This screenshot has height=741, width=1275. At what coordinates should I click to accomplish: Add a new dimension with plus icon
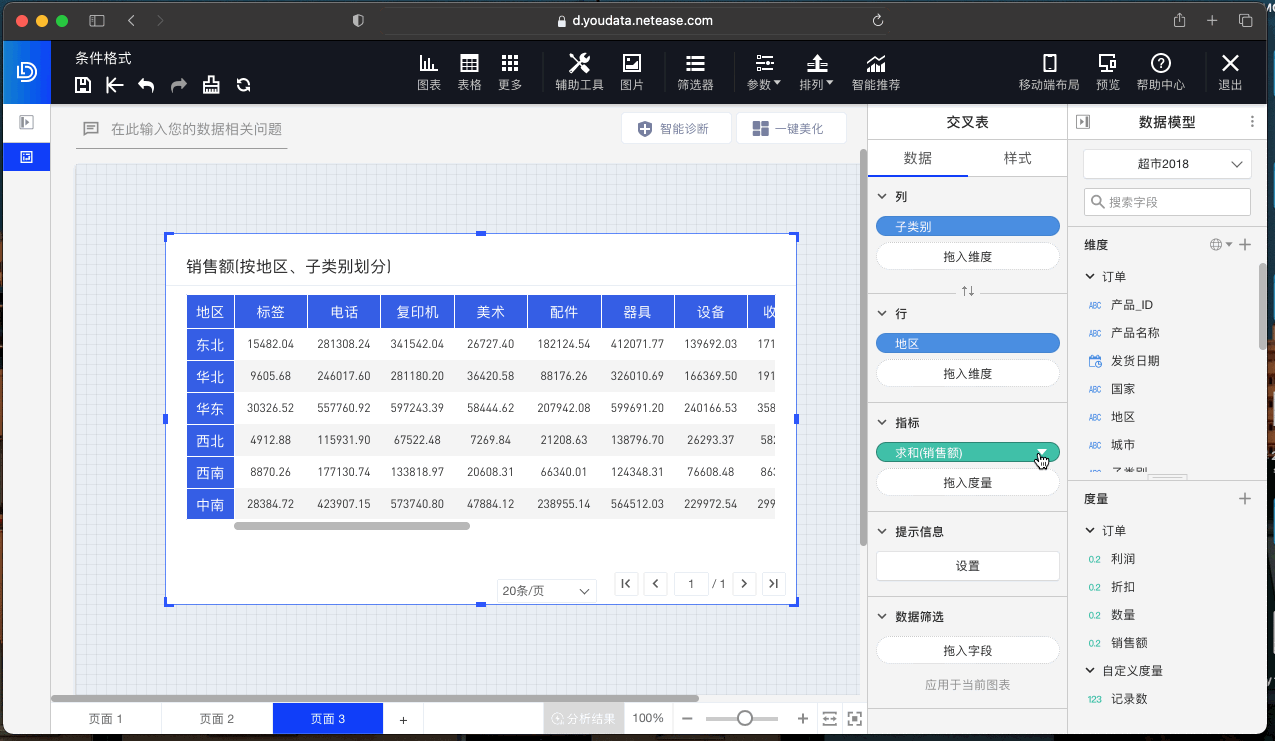tap(1245, 244)
